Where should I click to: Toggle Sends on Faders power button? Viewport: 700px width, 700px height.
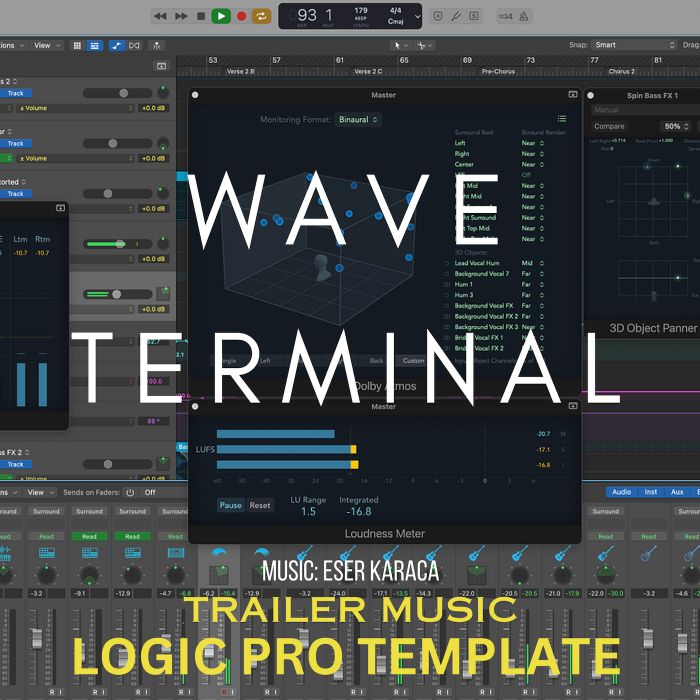[130, 492]
